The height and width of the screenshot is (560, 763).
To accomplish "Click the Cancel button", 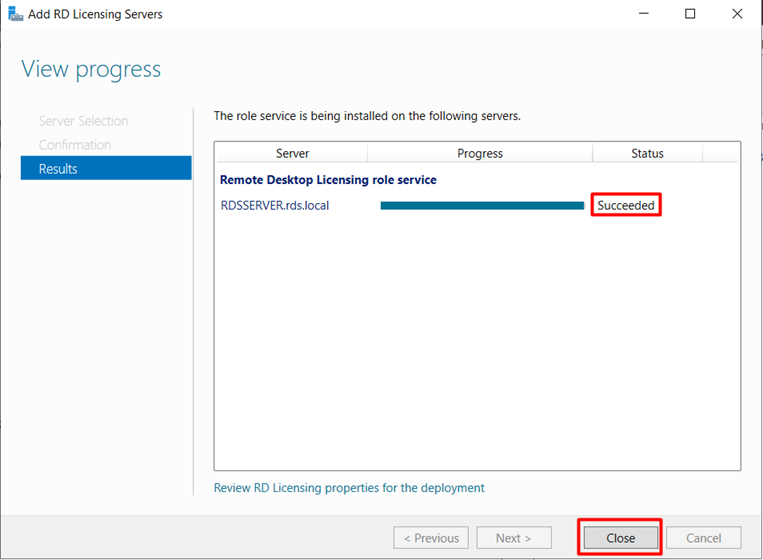I will point(704,538).
